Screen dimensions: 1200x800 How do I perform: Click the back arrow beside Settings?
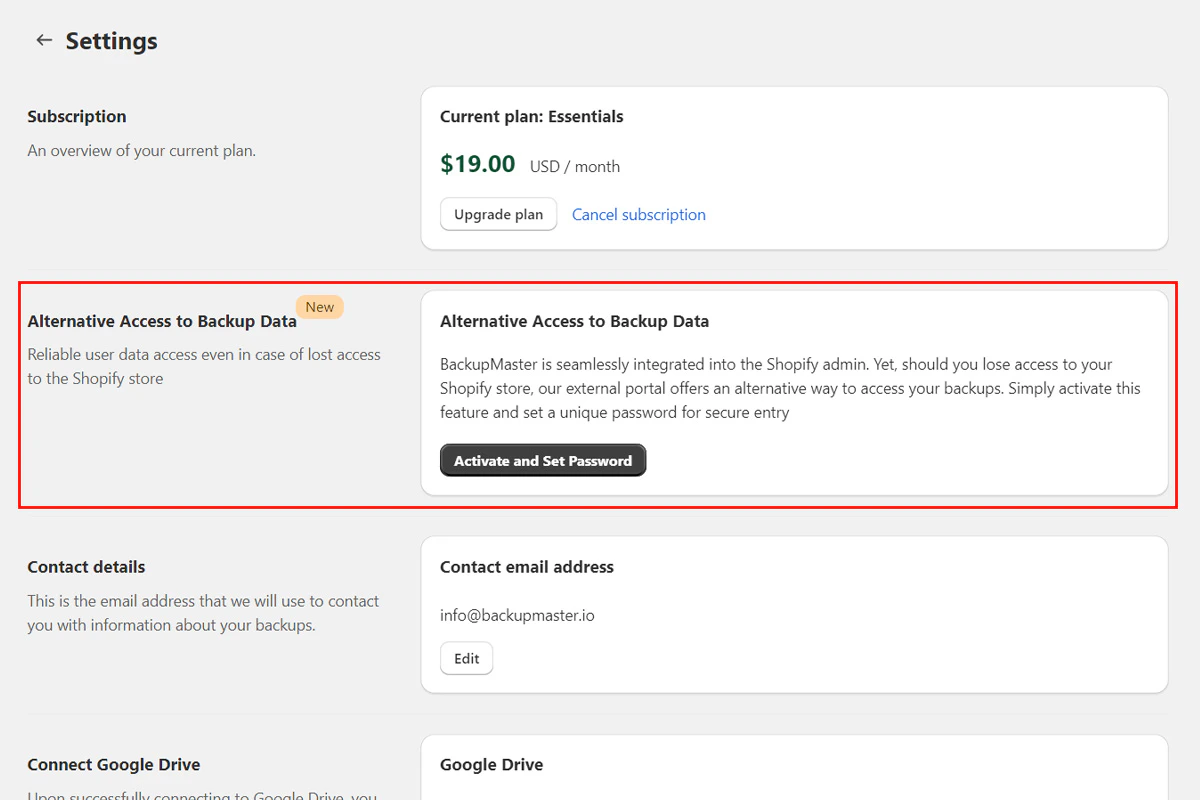tap(44, 40)
